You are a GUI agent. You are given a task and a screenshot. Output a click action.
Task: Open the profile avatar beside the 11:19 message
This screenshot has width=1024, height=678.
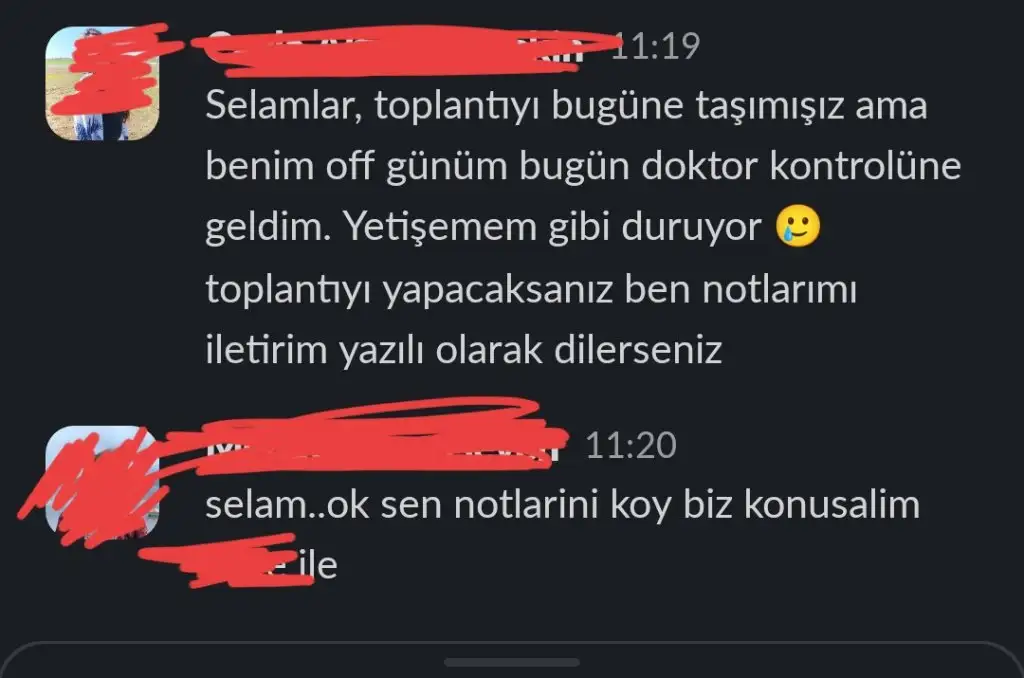pyautogui.click(x=102, y=84)
